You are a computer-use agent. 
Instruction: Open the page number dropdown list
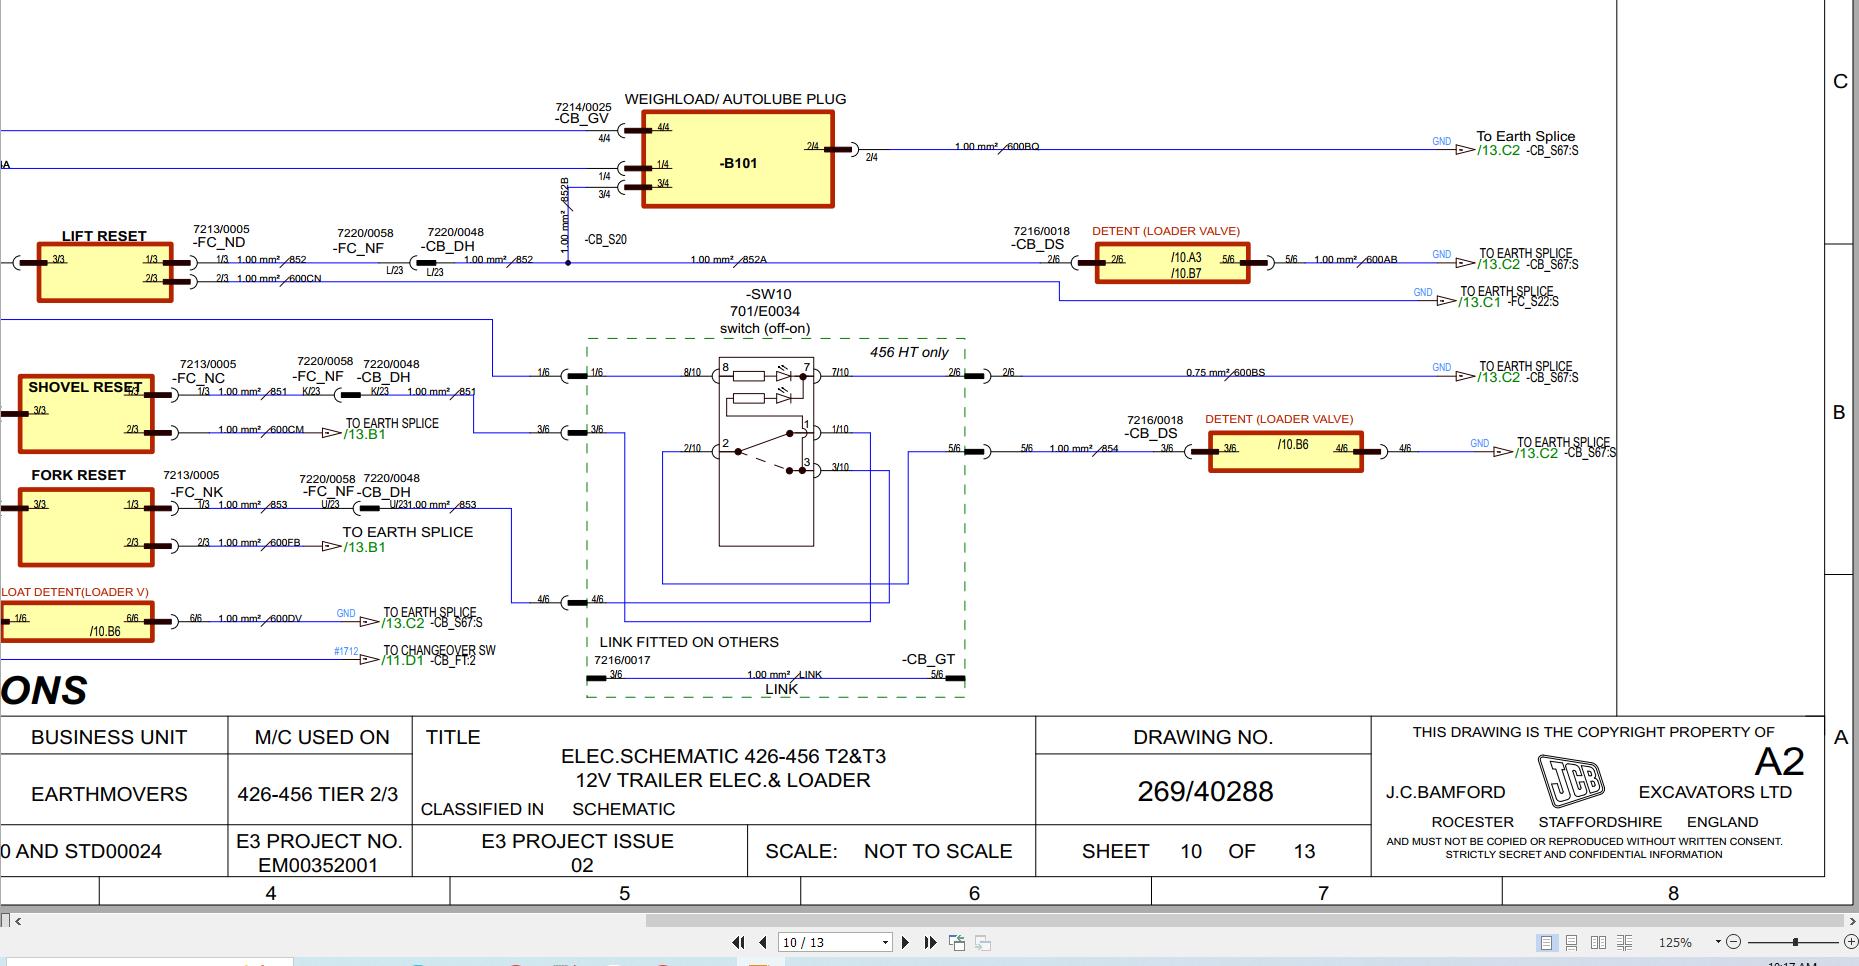point(884,942)
